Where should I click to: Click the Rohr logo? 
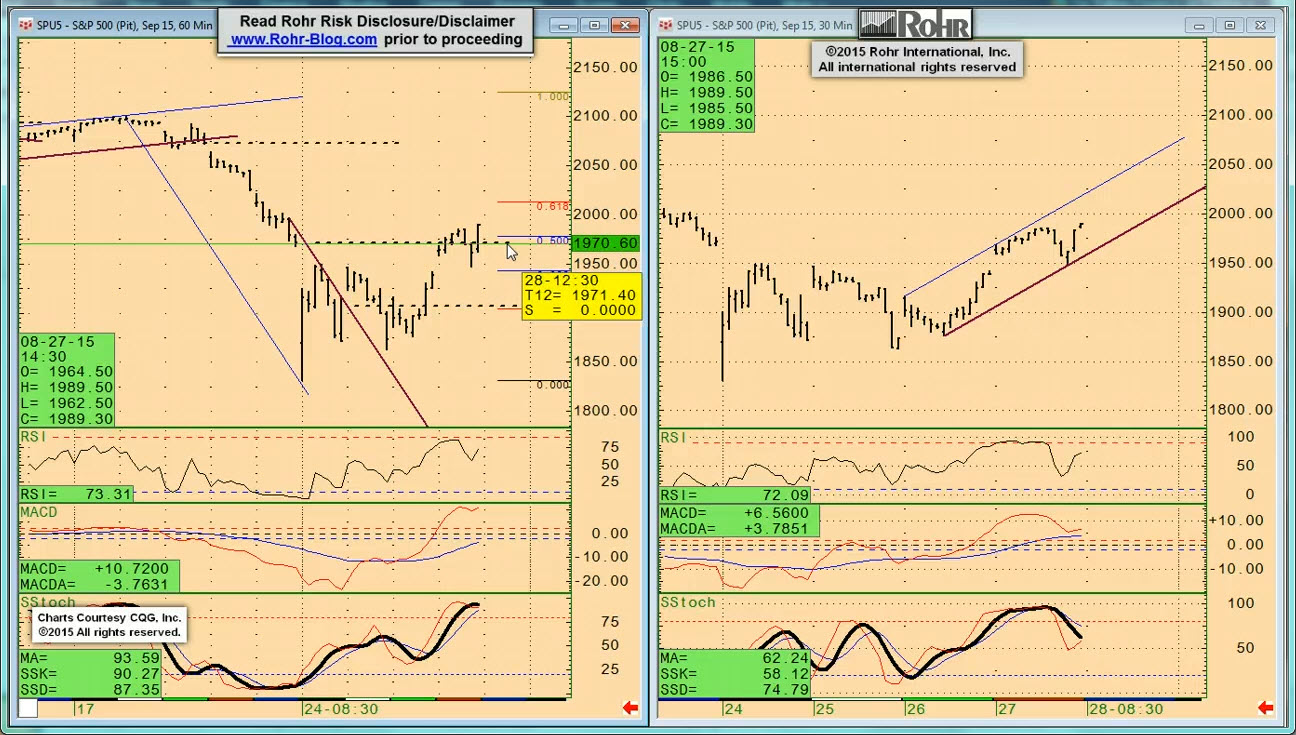click(914, 24)
